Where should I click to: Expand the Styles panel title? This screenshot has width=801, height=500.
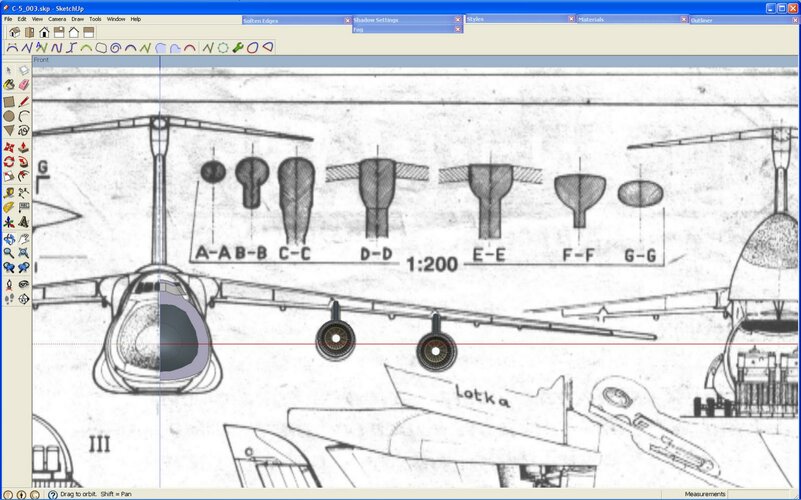tap(475, 19)
